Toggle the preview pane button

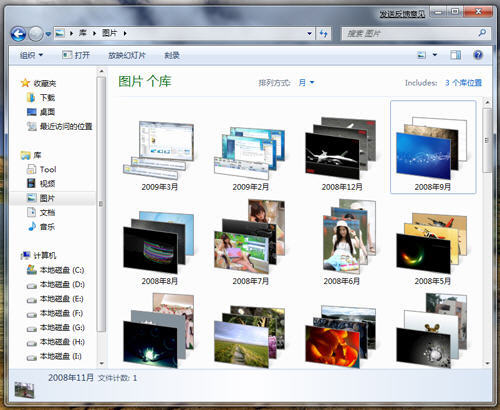(x=456, y=55)
